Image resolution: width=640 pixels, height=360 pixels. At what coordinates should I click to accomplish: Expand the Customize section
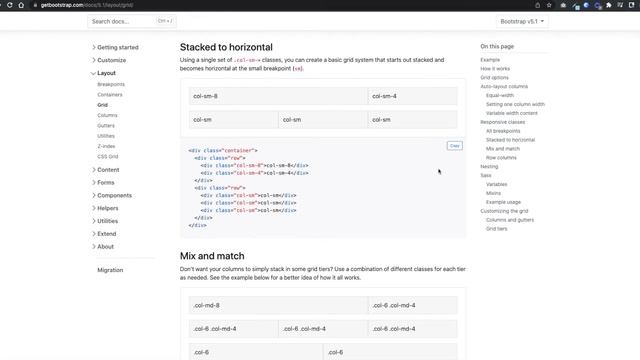coord(109,60)
